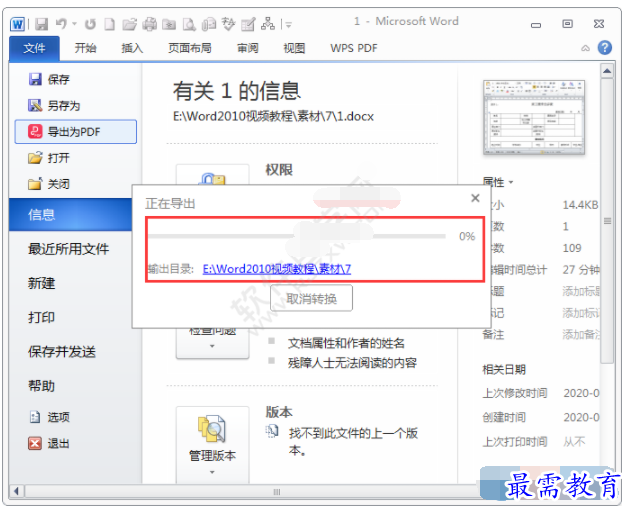This screenshot has height=517, width=629.
Task: Open 保存并发送 section
Action: pyautogui.click(x=62, y=352)
